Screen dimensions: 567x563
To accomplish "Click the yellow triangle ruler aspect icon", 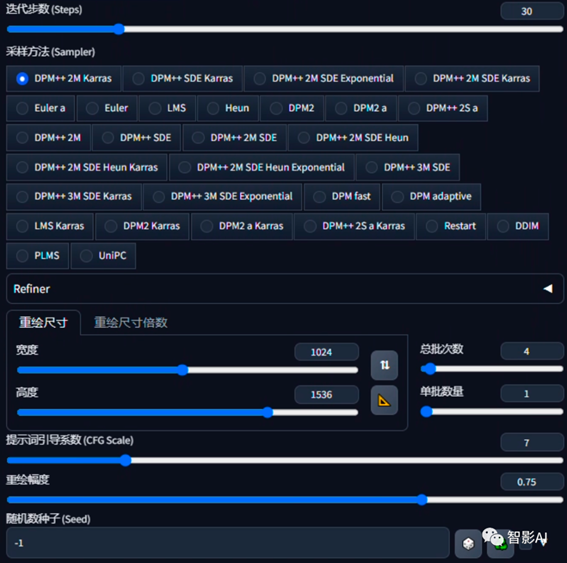I will point(384,400).
